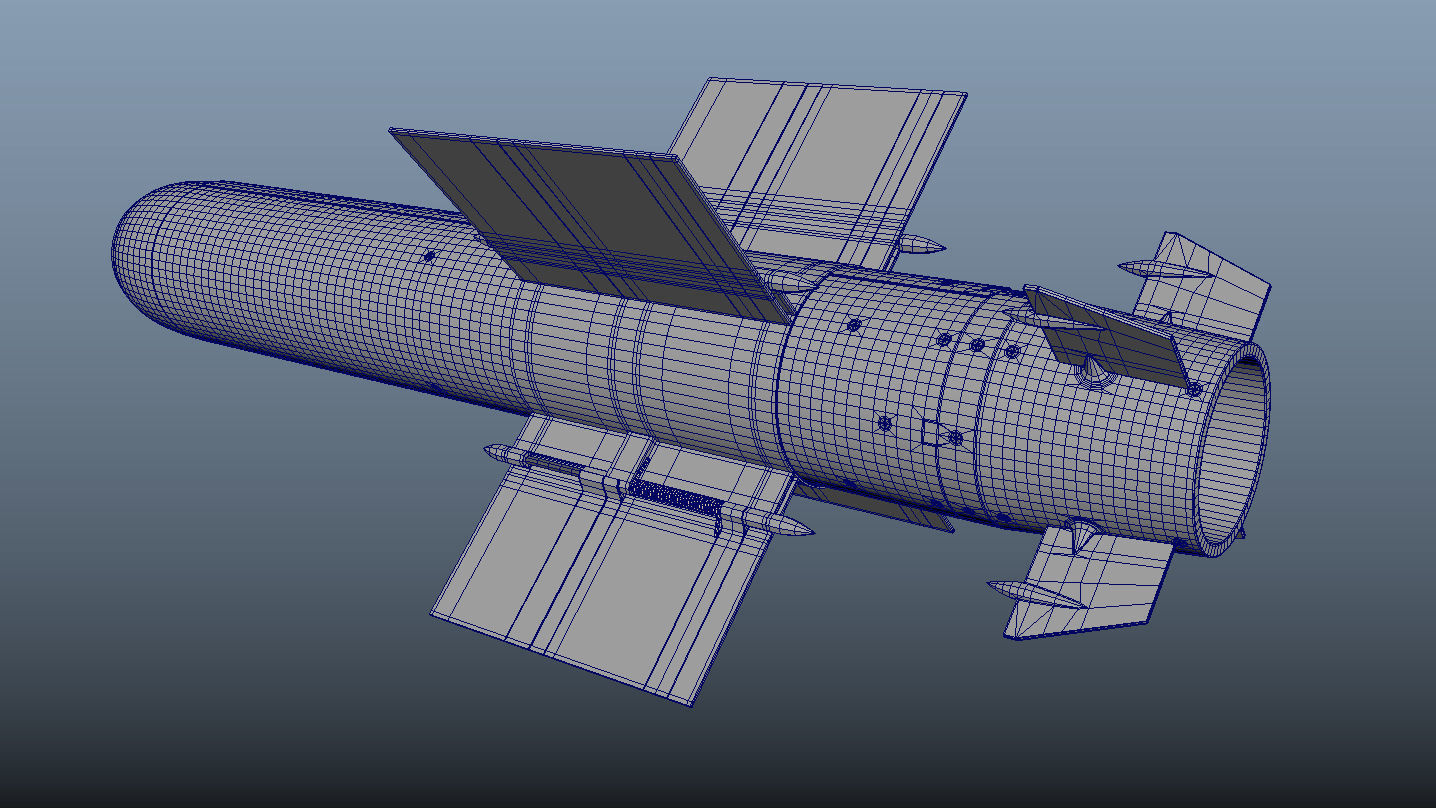1436x808 pixels.
Task: Click the pointed right tip of lower hinge rod
Action: (x=794, y=527)
